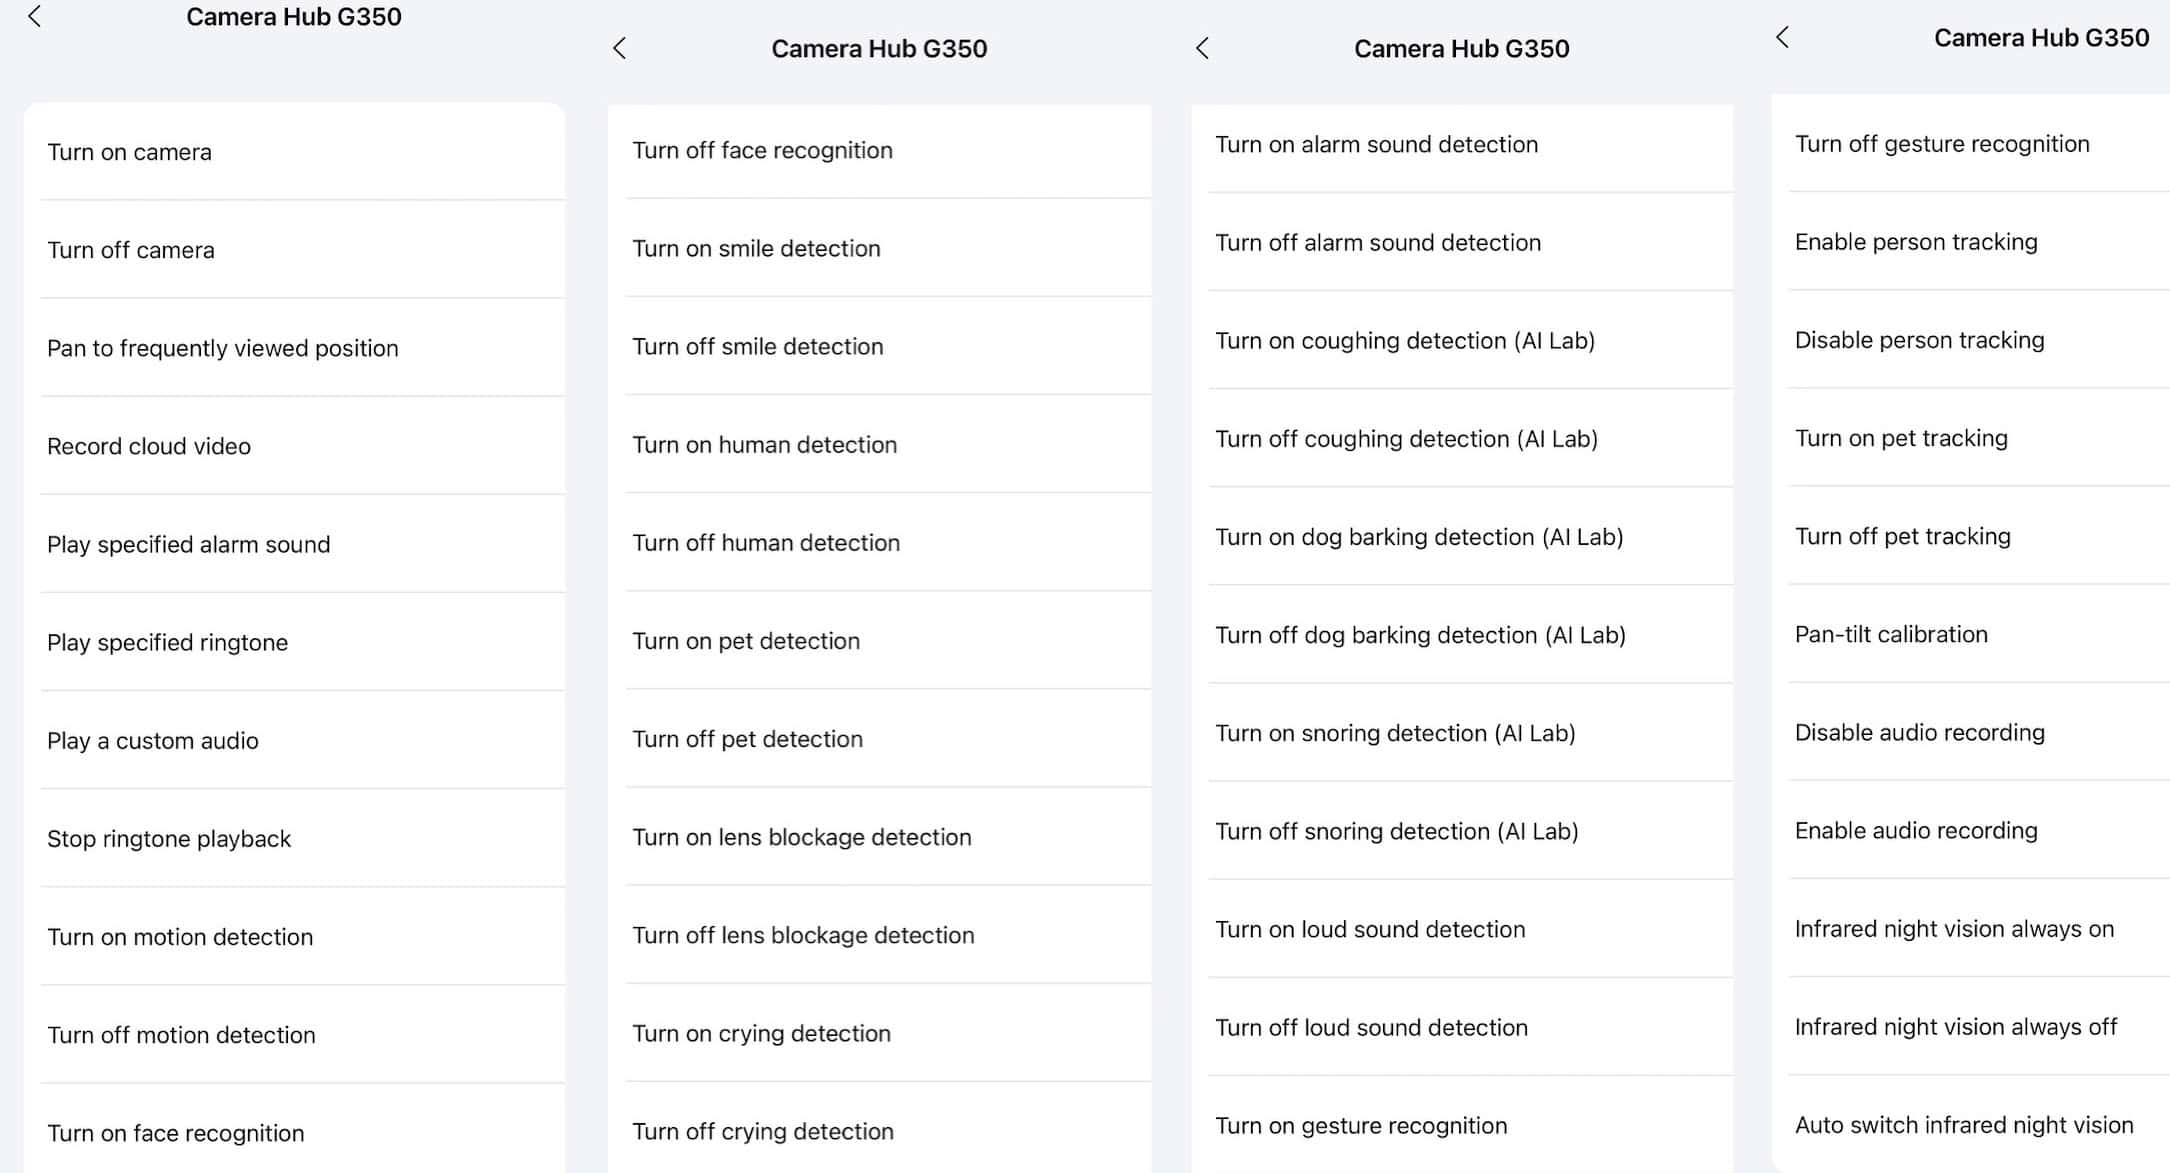Image resolution: width=2170 pixels, height=1173 pixels.
Task: Choose 'Turn on pet detection'
Action: tap(746, 640)
